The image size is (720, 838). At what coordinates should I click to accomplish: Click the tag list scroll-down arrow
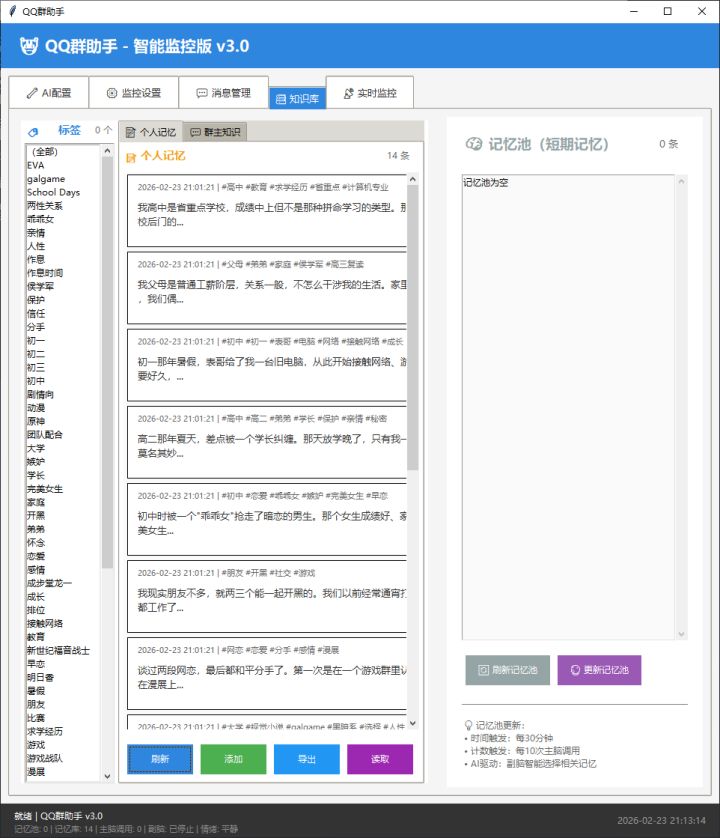click(107, 776)
